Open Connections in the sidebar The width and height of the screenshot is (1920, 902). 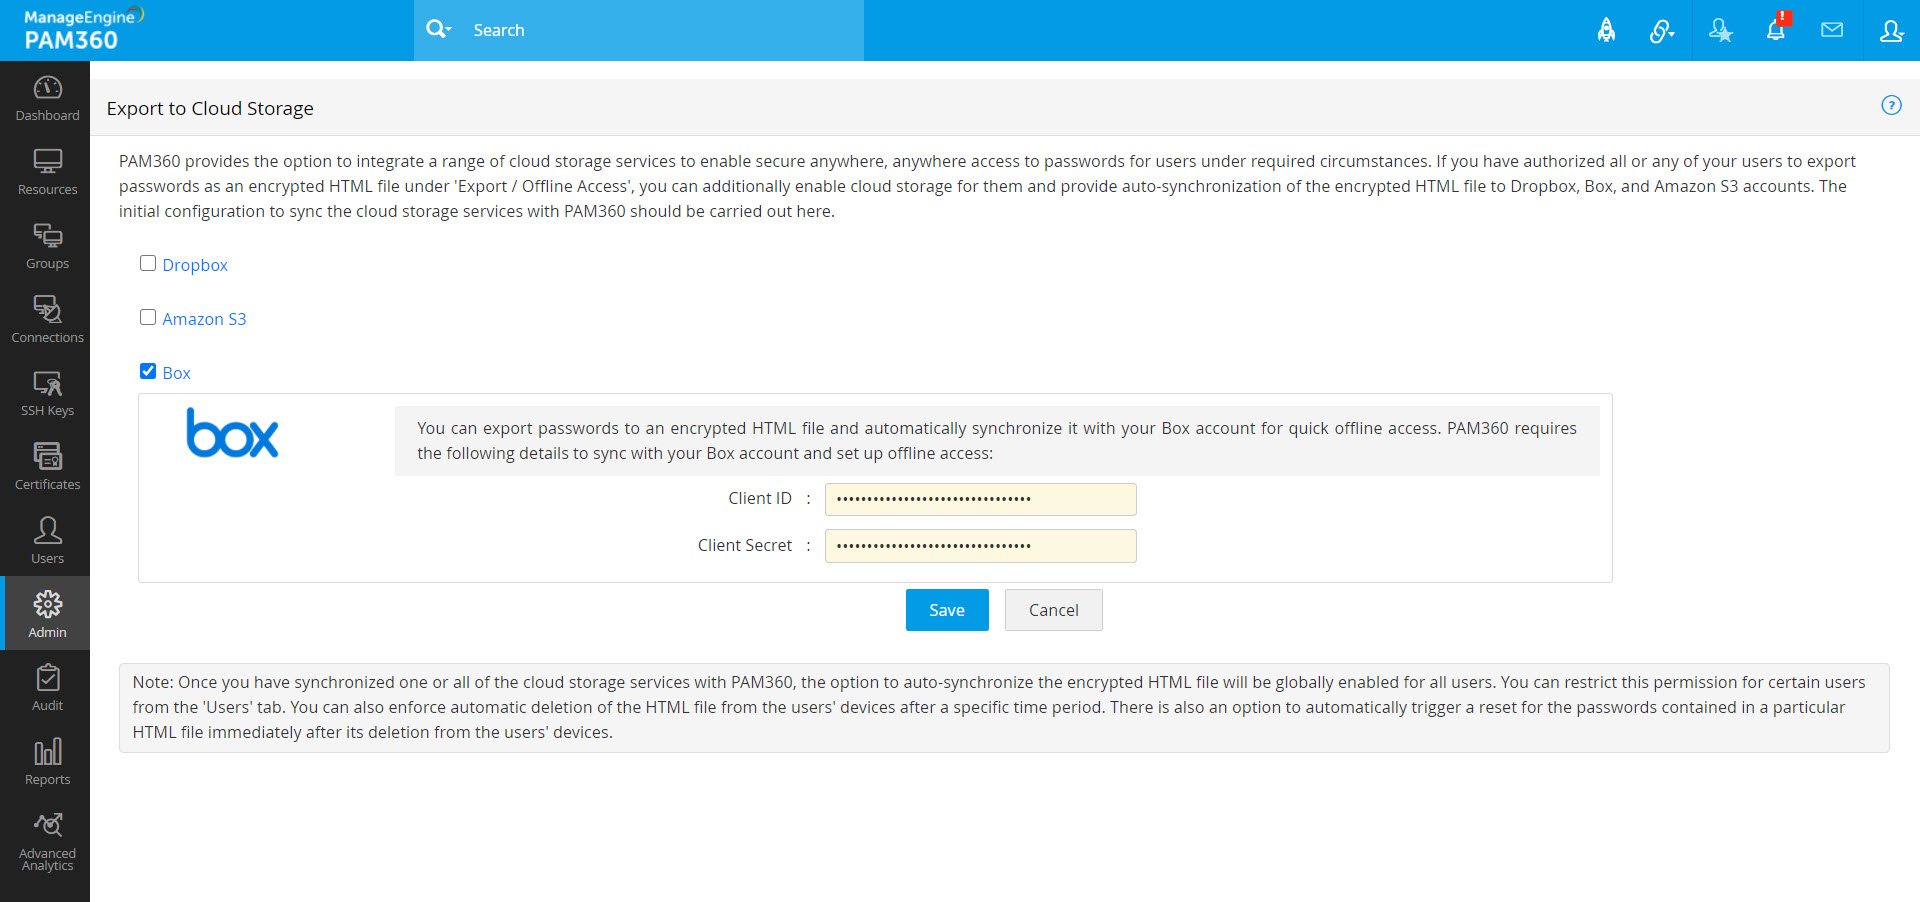click(47, 320)
